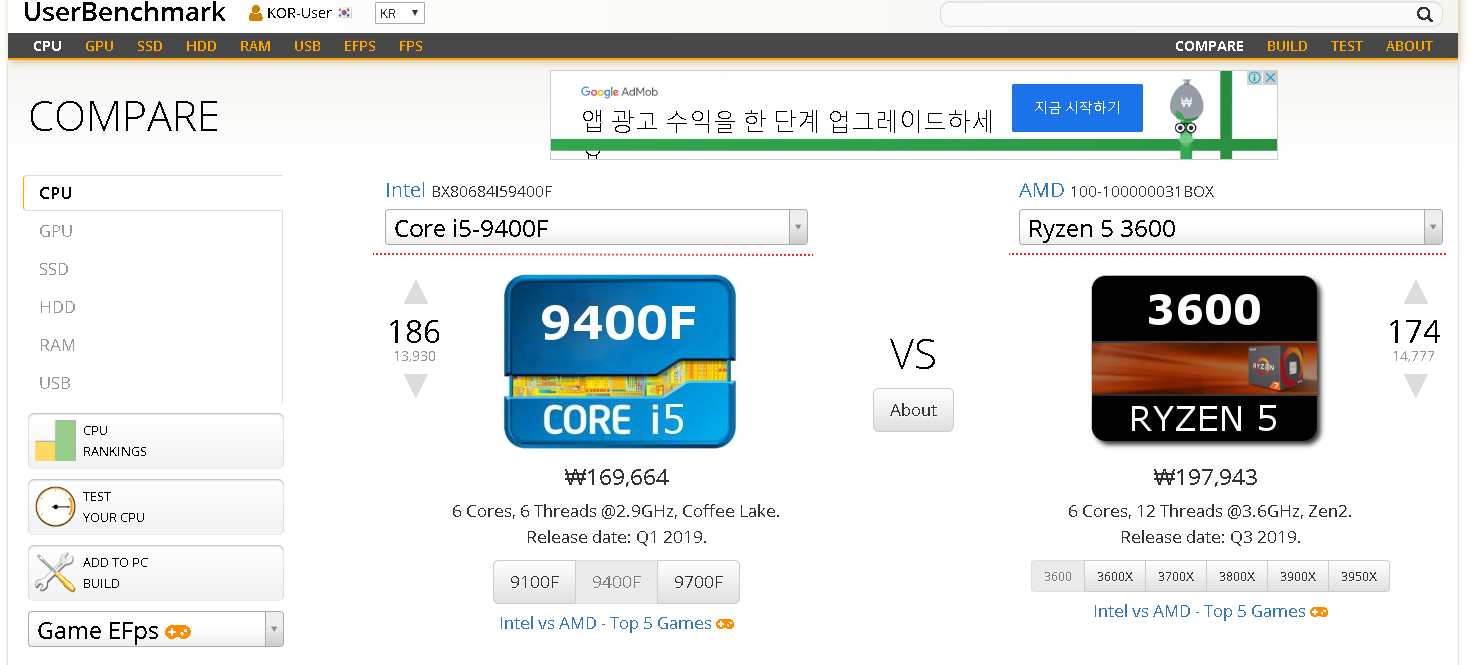The width and height of the screenshot is (1472, 665).
Task: Select the 3950X model button
Action: point(1359,576)
